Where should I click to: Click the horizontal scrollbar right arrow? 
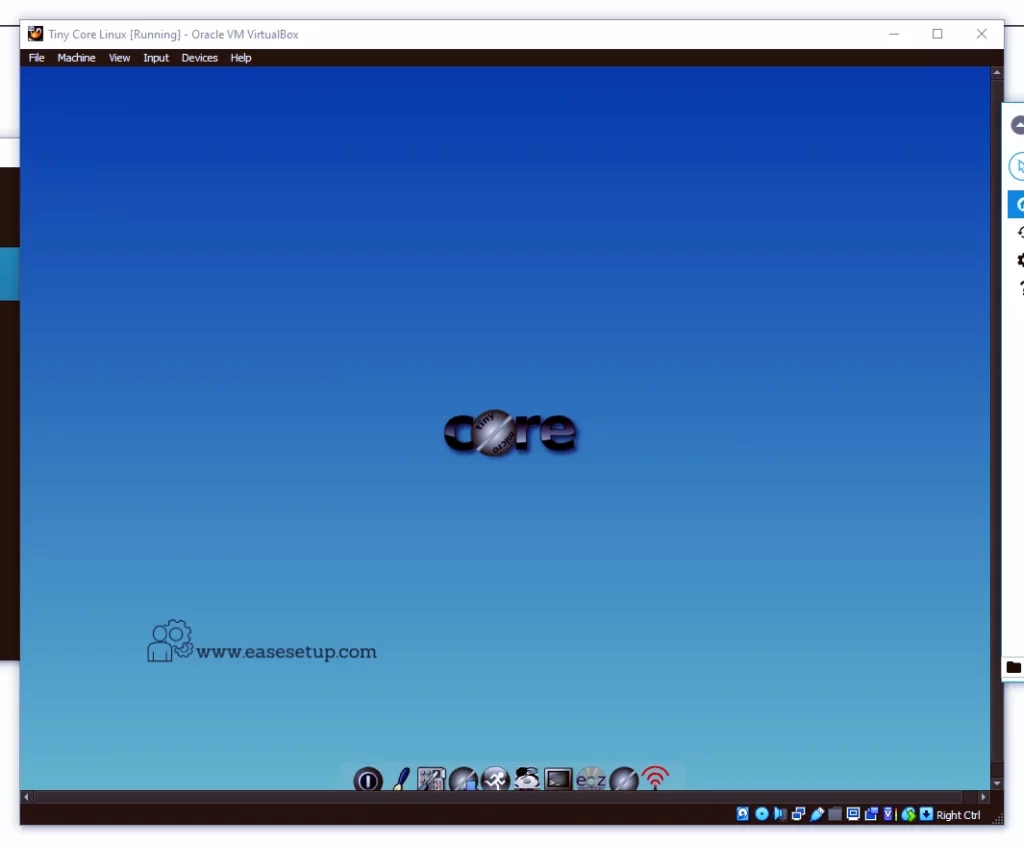point(983,797)
